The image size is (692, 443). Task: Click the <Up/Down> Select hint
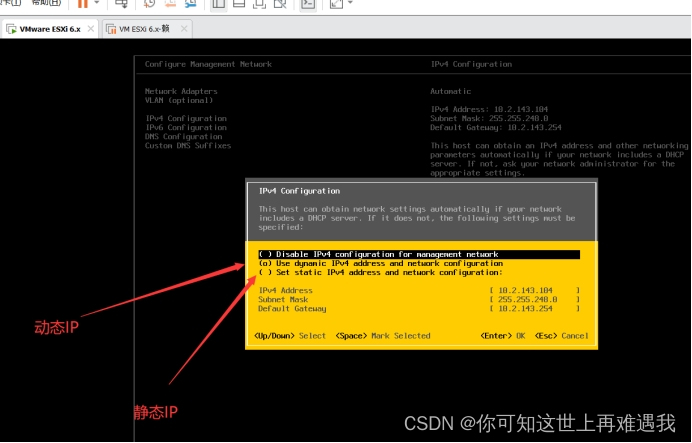(x=290, y=336)
